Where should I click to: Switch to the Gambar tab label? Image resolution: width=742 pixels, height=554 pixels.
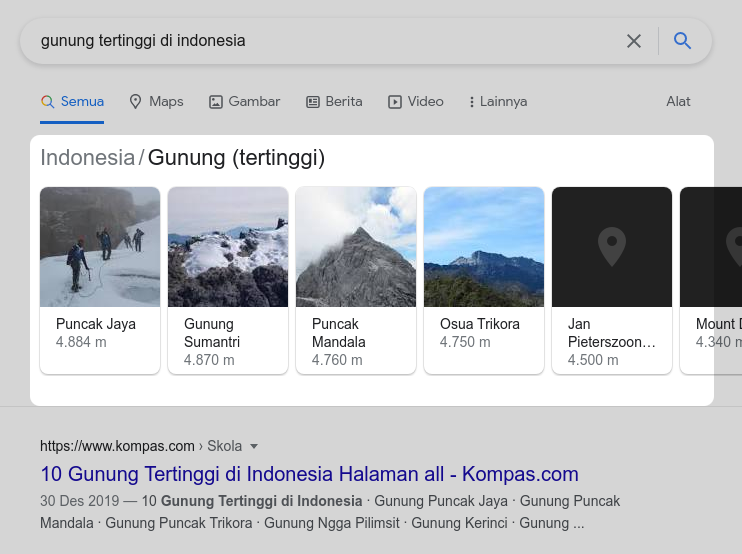[254, 101]
